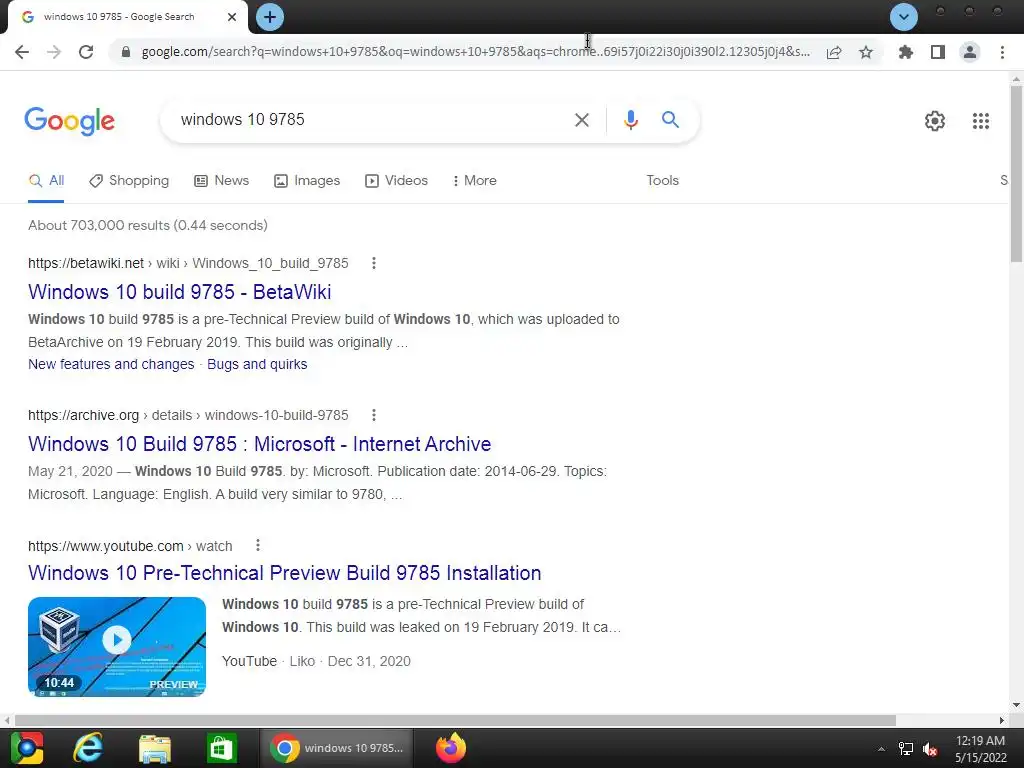The image size is (1024, 768).
Task: Go to Google homepage via logo
Action: point(70,121)
